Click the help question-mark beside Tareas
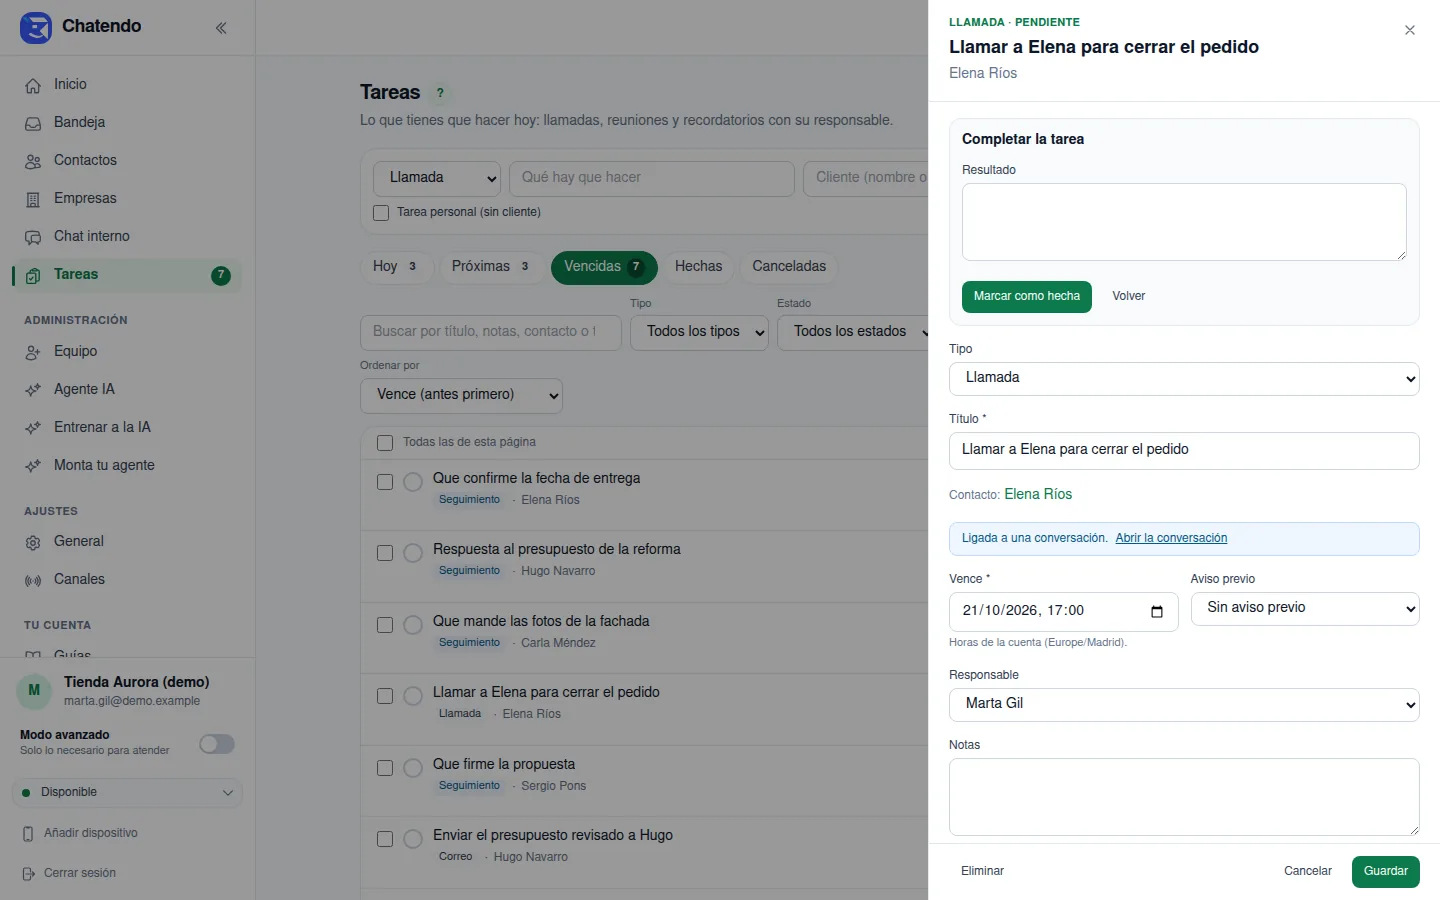The image size is (1440, 900). point(440,93)
